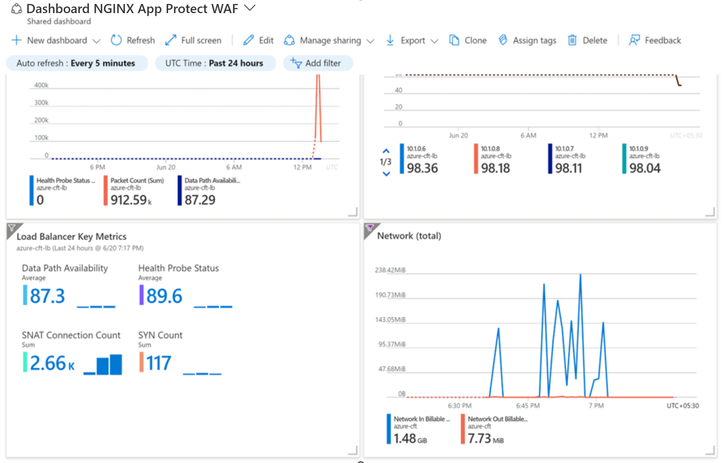Open the dashboard title dropdown chevron
The height and width of the screenshot is (463, 725).
pyautogui.click(x=249, y=8)
